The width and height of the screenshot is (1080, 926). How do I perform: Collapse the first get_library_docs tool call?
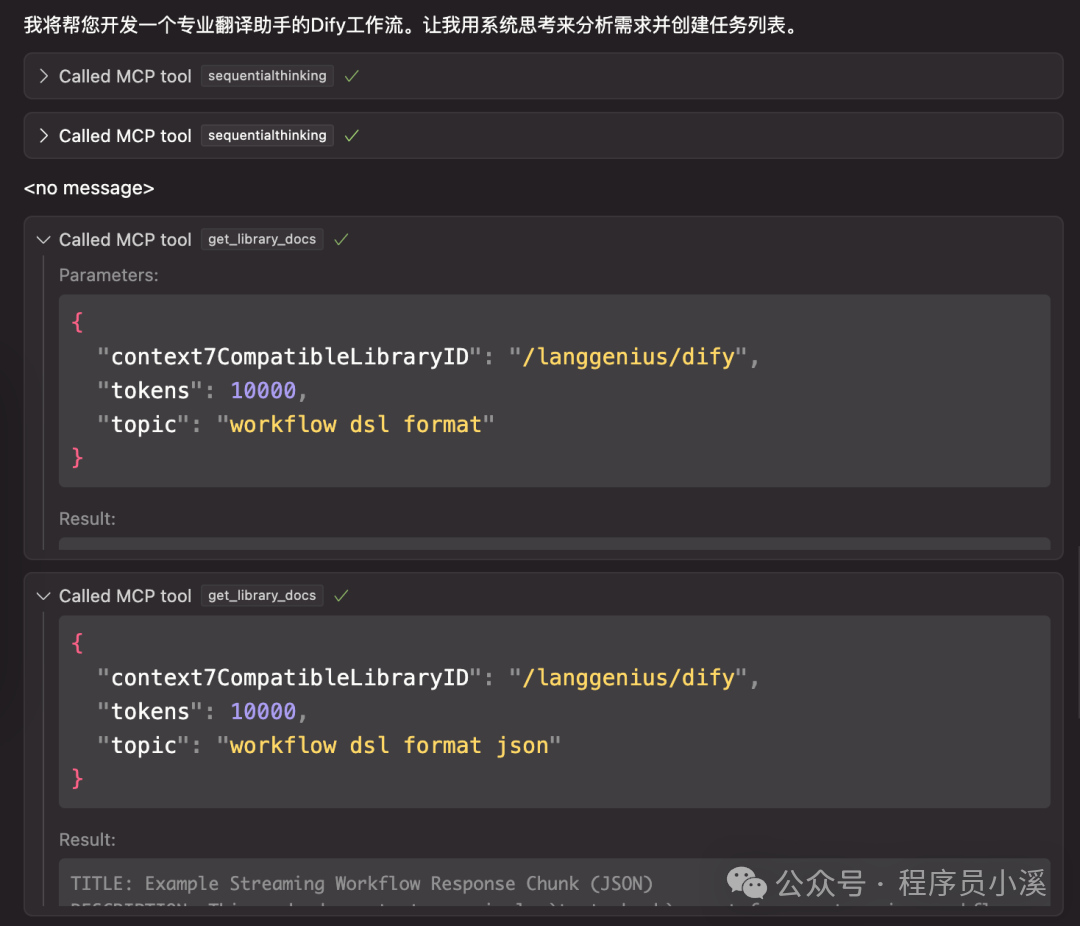pos(42,240)
